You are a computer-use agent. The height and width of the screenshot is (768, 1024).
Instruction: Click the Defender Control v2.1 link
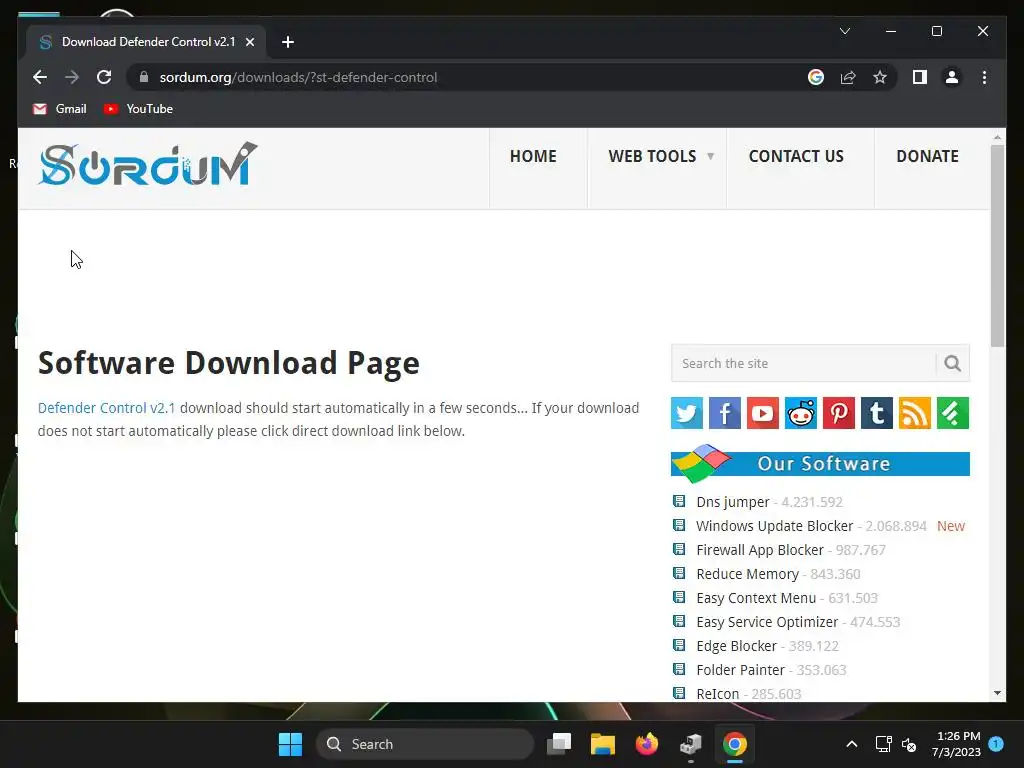coord(106,408)
